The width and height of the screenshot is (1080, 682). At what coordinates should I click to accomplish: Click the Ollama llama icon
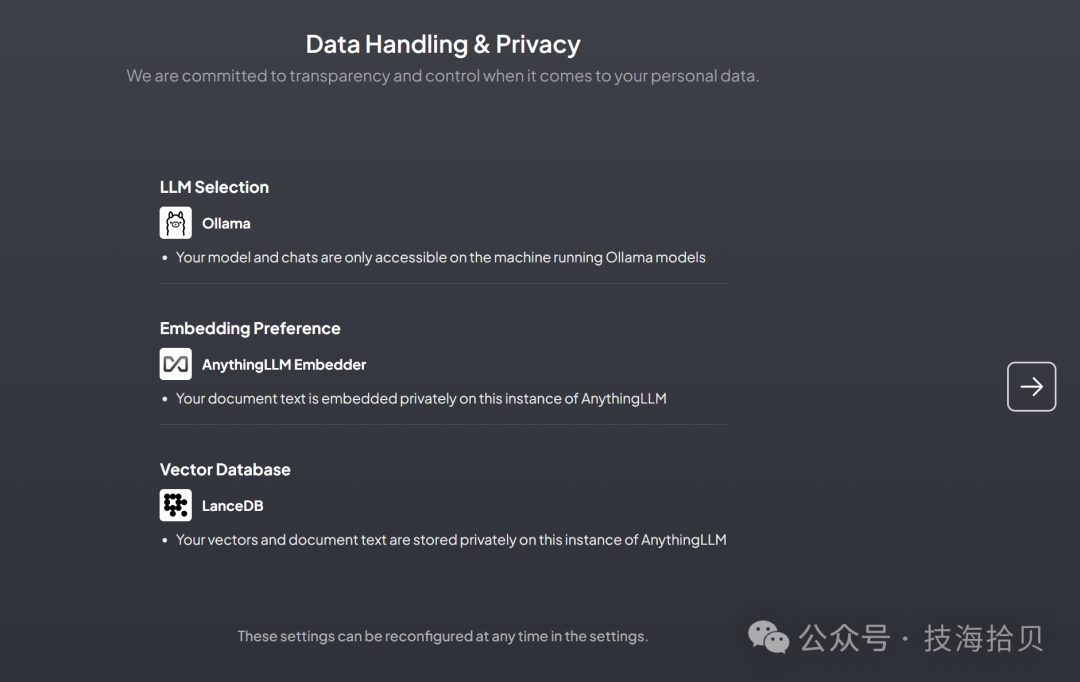176,223
